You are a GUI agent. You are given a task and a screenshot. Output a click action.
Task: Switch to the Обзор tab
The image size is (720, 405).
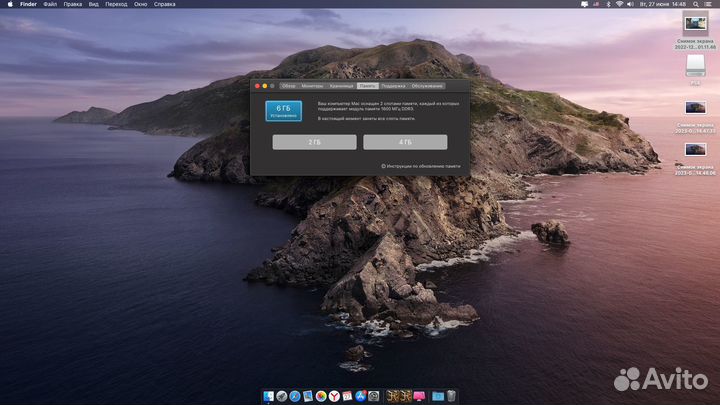(x=288, y=86)
